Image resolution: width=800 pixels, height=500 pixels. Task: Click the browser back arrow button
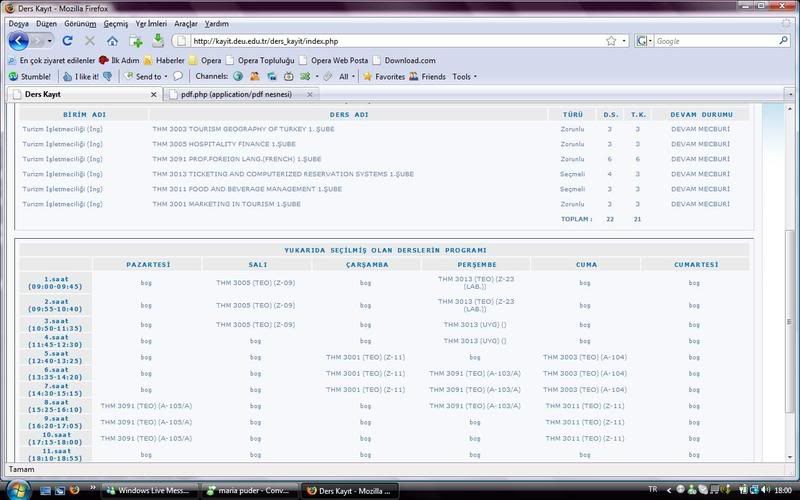coord(21,41)
